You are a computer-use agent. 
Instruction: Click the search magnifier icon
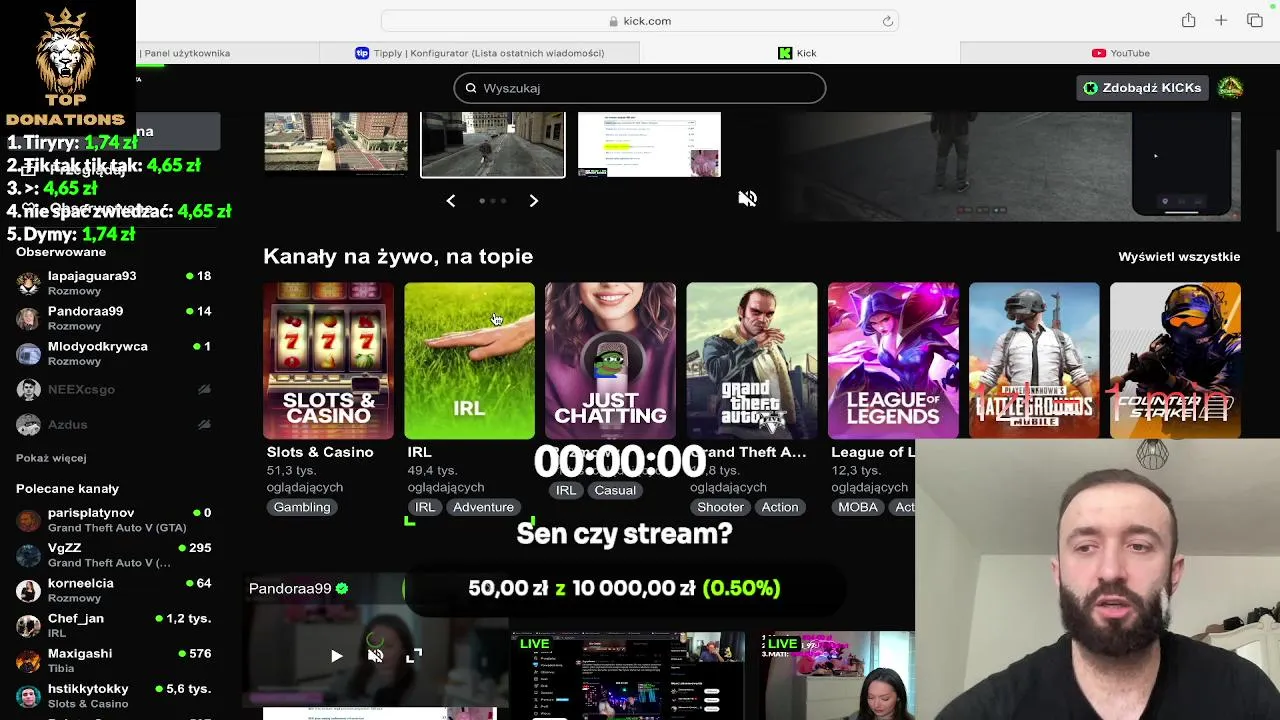point(471,88)
